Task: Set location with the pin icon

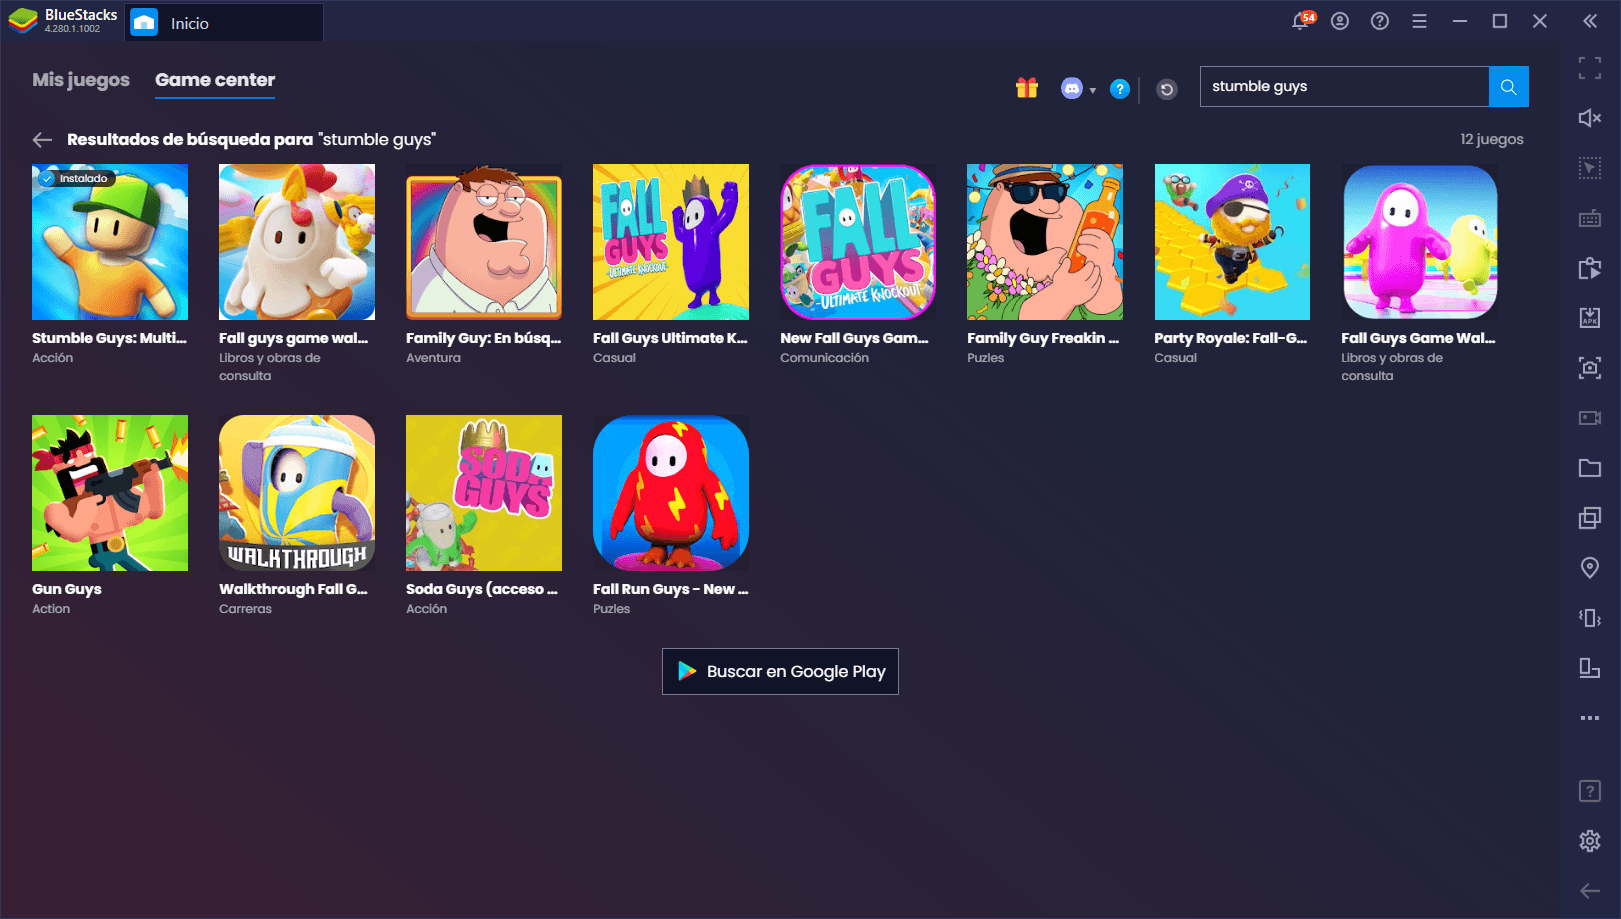Action: 1590,568
